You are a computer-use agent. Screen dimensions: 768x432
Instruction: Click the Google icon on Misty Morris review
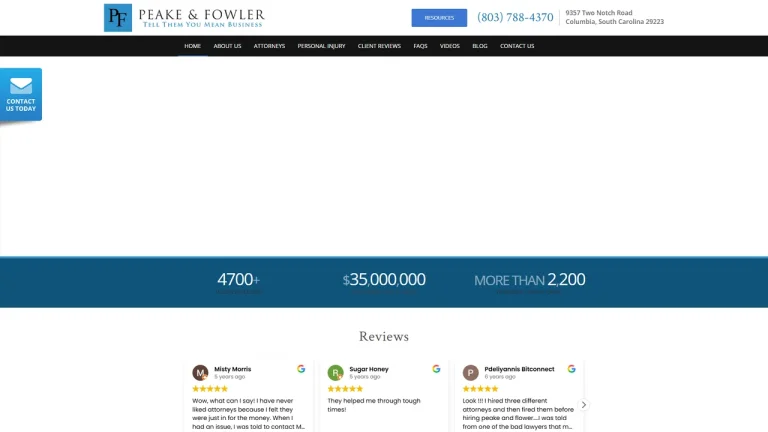click(x=301, y=369)
